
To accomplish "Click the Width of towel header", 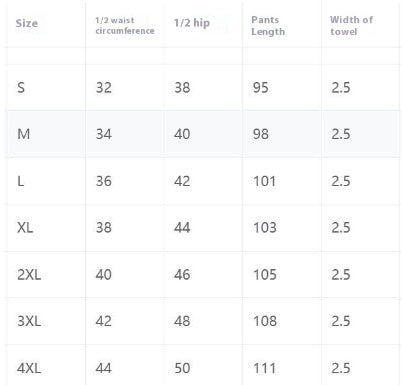I will pos(351,26).
